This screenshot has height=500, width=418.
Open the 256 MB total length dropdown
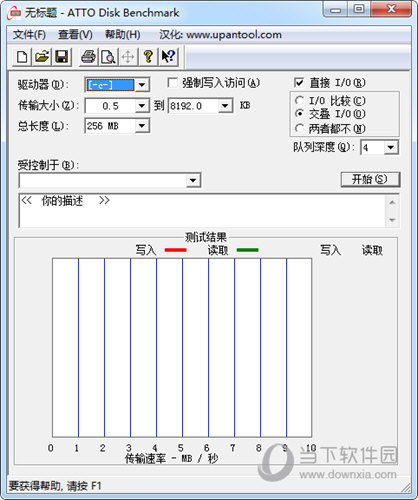click(142, 126)
